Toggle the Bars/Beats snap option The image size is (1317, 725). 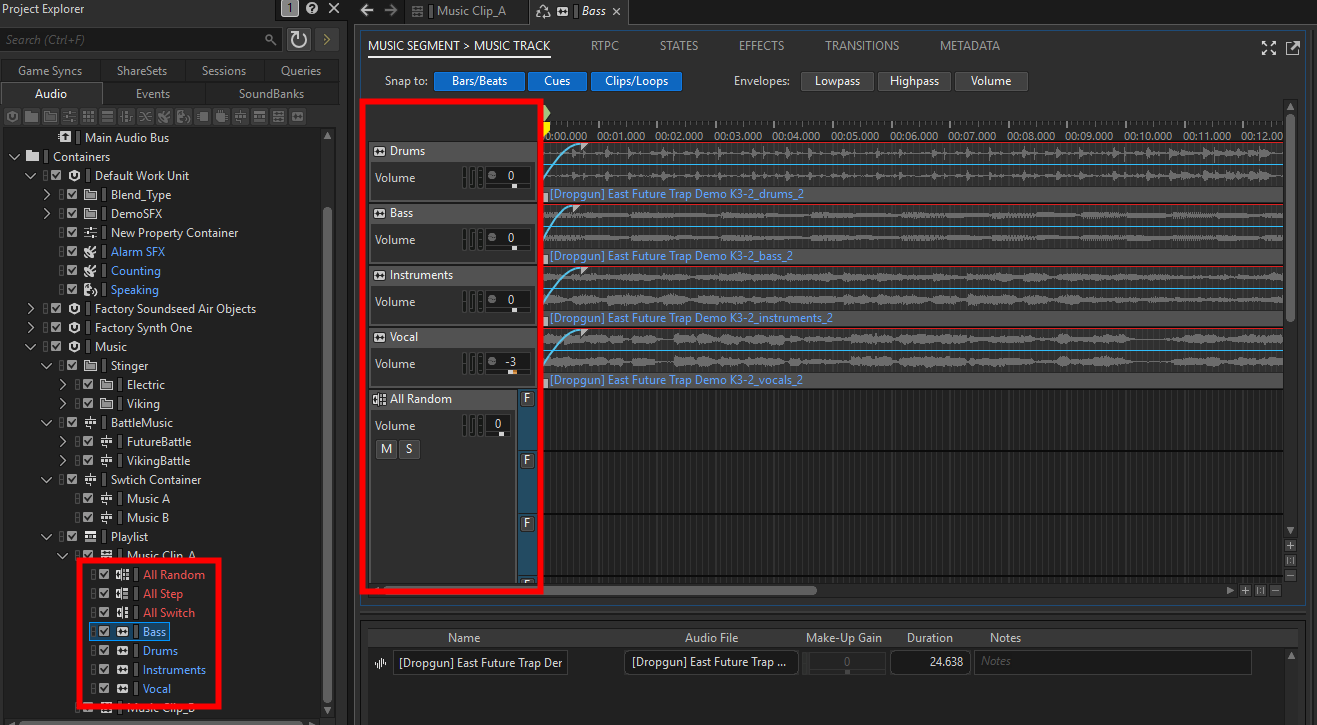[x=479, y=81]
